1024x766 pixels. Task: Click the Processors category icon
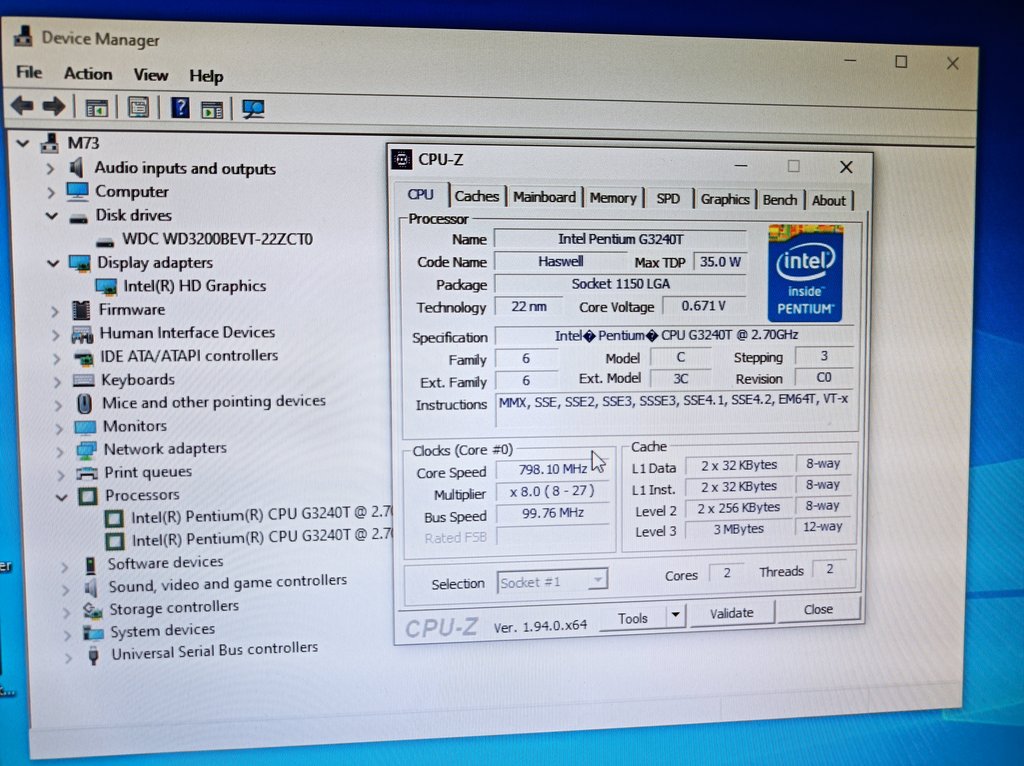coord(88,496)
